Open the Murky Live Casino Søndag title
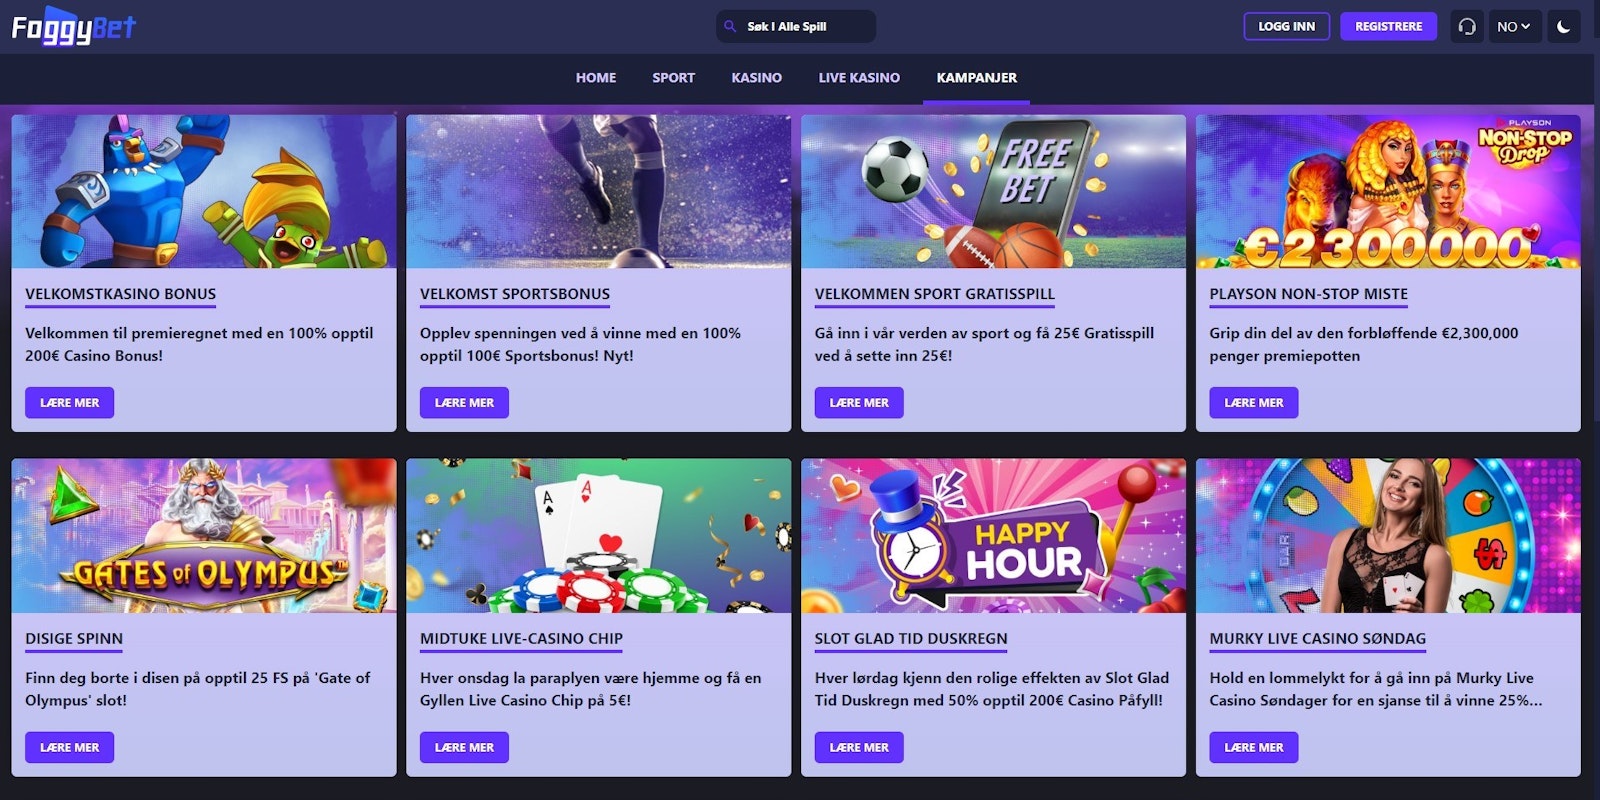The height and width of the screenshot is (800, 1600). click(1317, 639)
